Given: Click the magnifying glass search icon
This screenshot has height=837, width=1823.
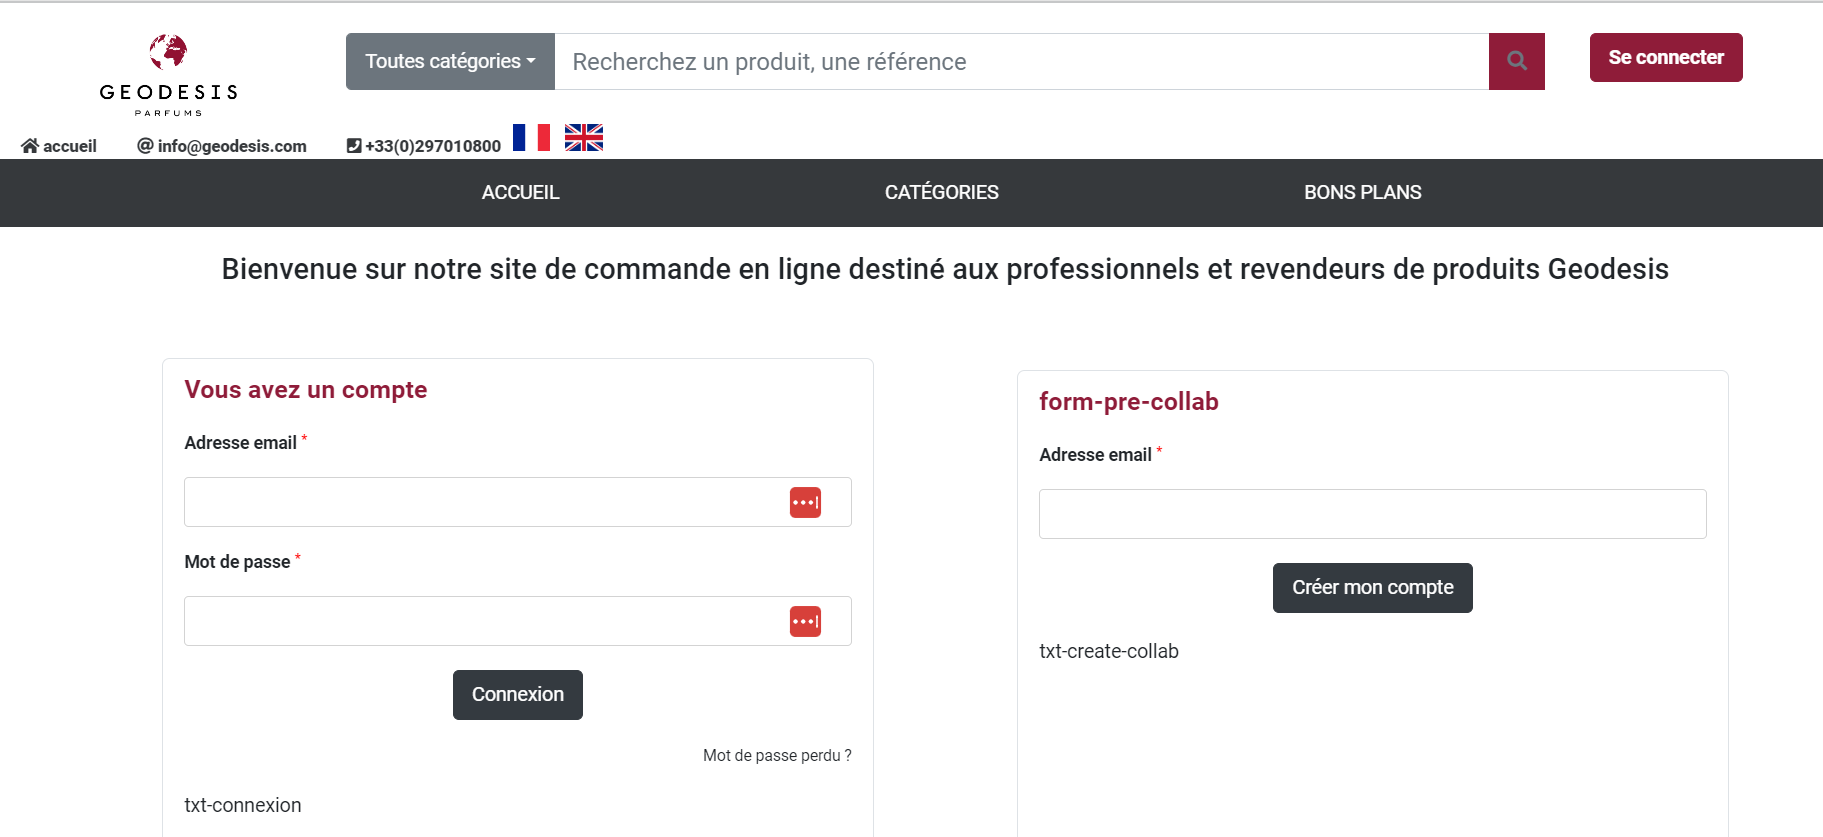Looking at the screenshot, I should click(x=1516, y=61).
